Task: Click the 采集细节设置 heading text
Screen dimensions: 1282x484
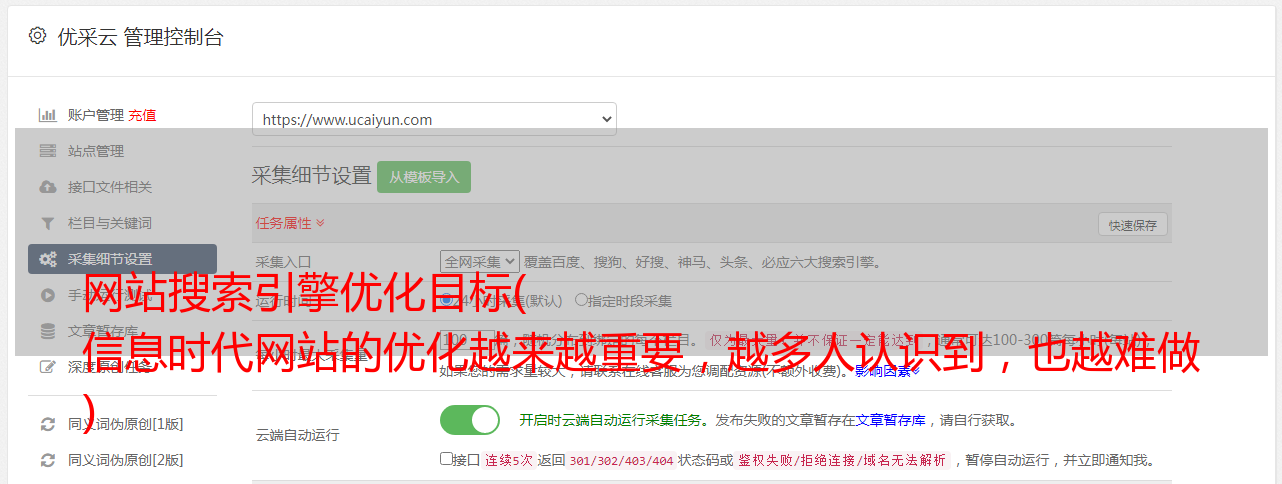Action: point(311,176)
